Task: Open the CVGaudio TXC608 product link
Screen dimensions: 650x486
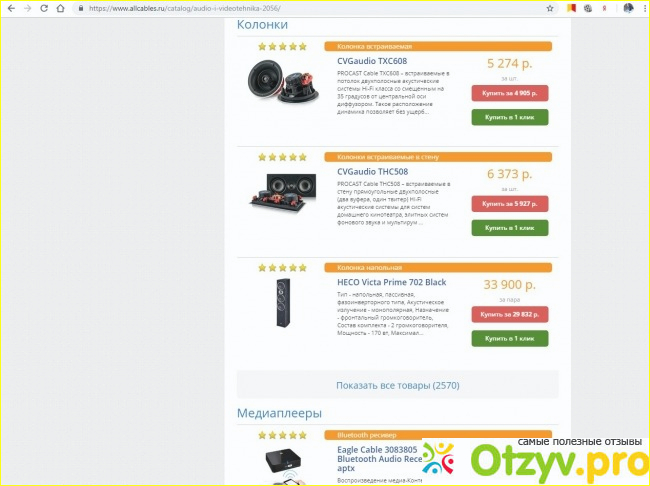Action: pos(372,61)
